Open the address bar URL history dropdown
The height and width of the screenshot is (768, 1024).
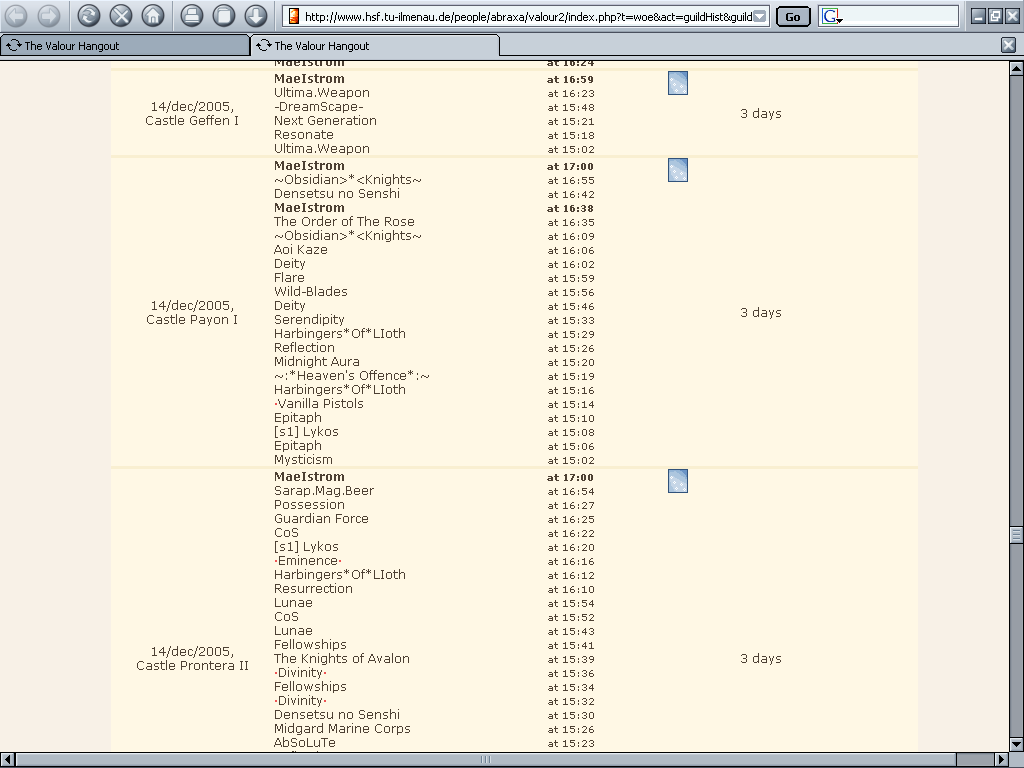pyautogui.click(x=760, y=16)
